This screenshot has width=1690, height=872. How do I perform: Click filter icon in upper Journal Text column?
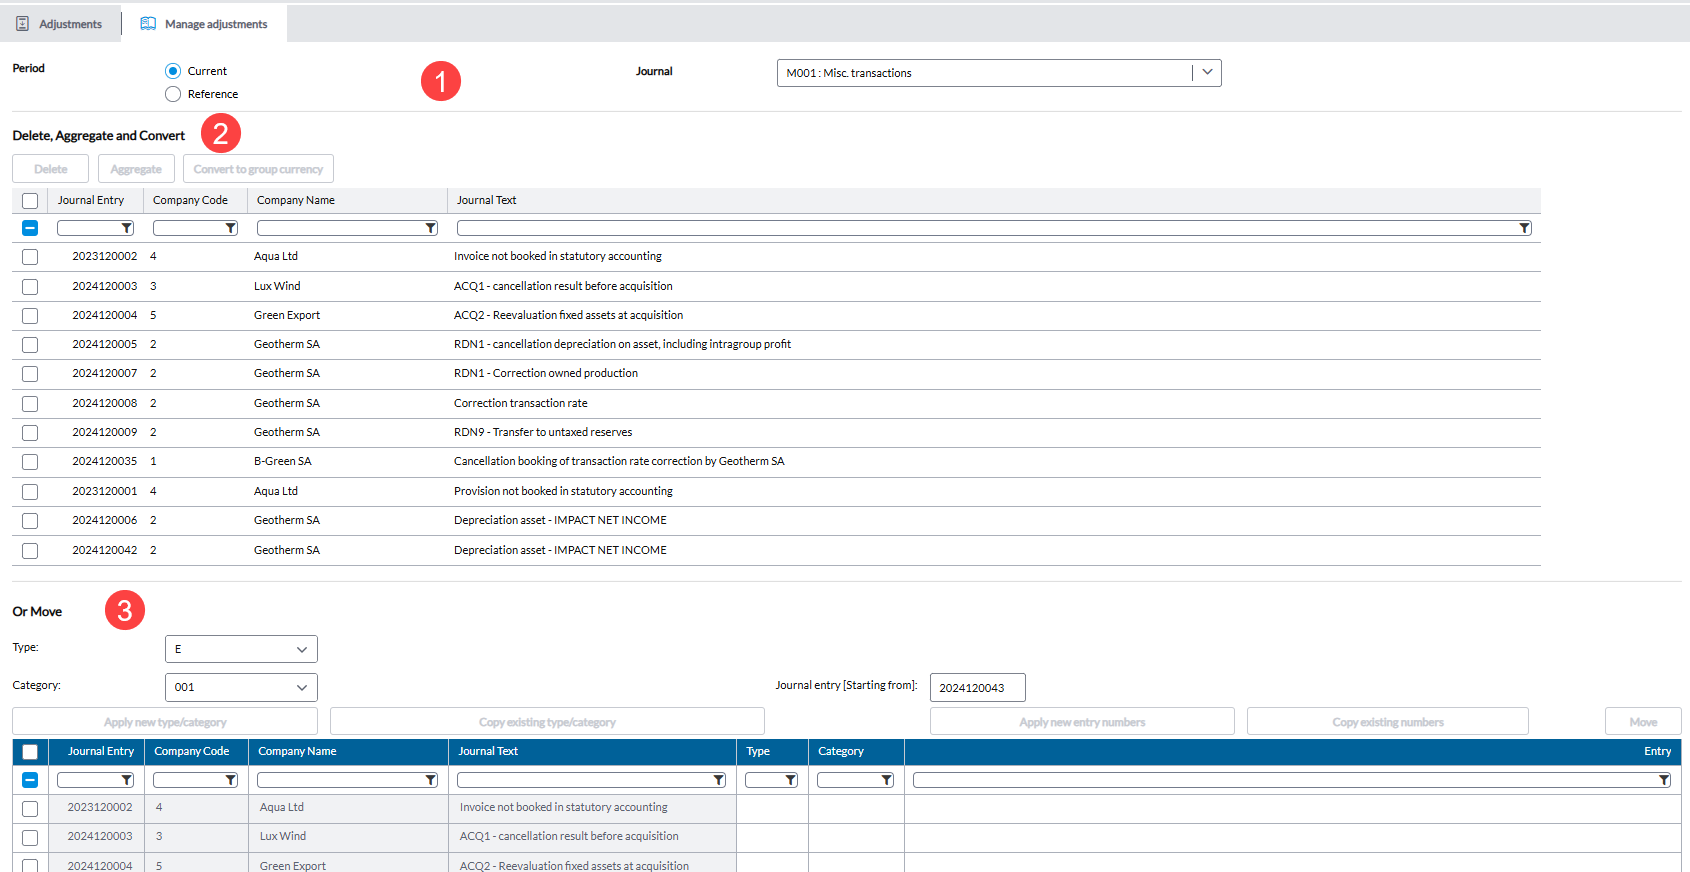(x=1524, y=228)
